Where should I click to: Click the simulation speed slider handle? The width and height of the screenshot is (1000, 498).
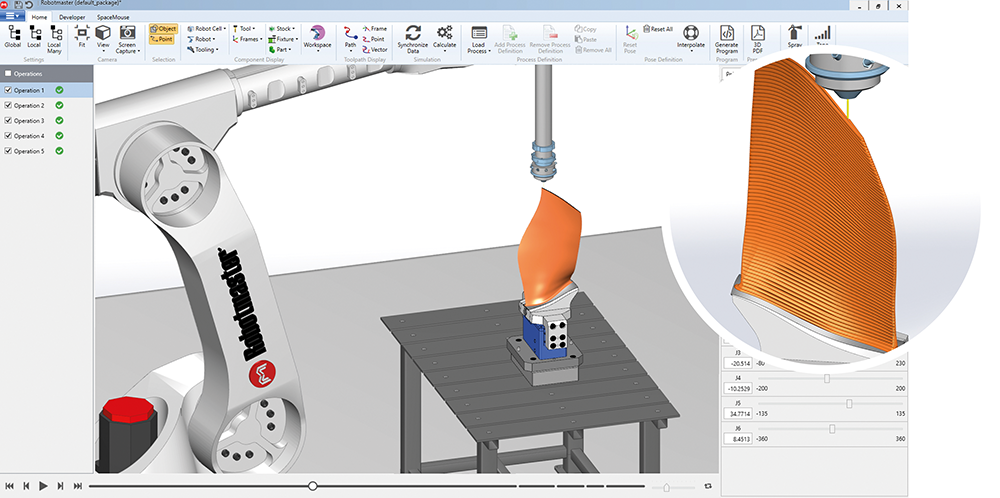click(666, 487)
